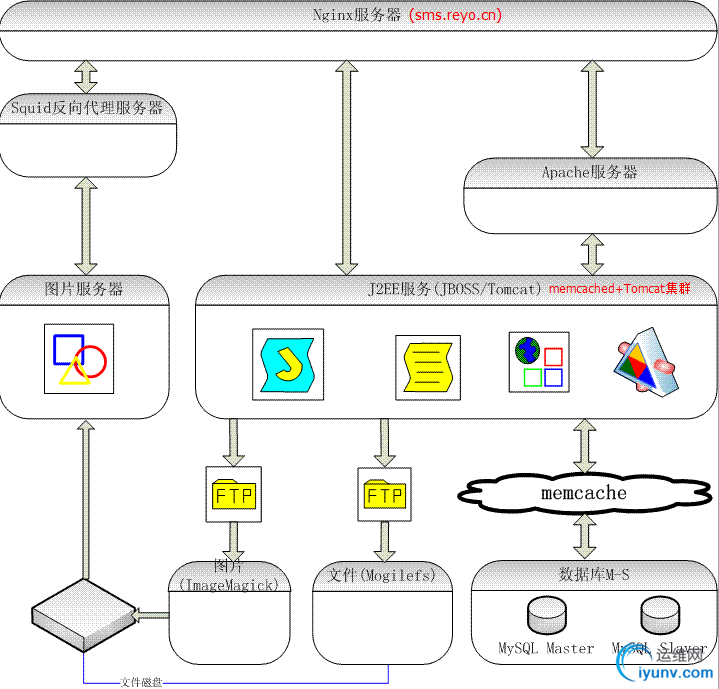Select the 文件(Mogilefs) box title
Viewport: 719px width, 689px height.
click(382, 575)
